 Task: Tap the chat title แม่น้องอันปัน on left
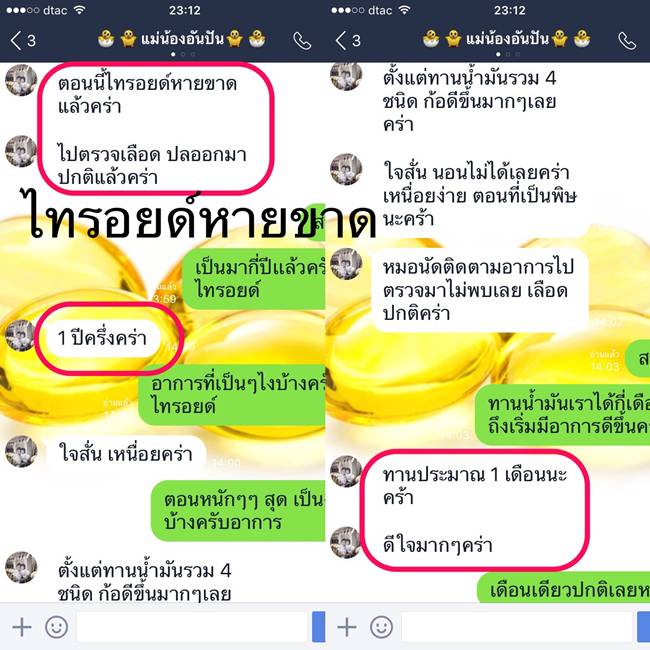[x=182, y=39]
